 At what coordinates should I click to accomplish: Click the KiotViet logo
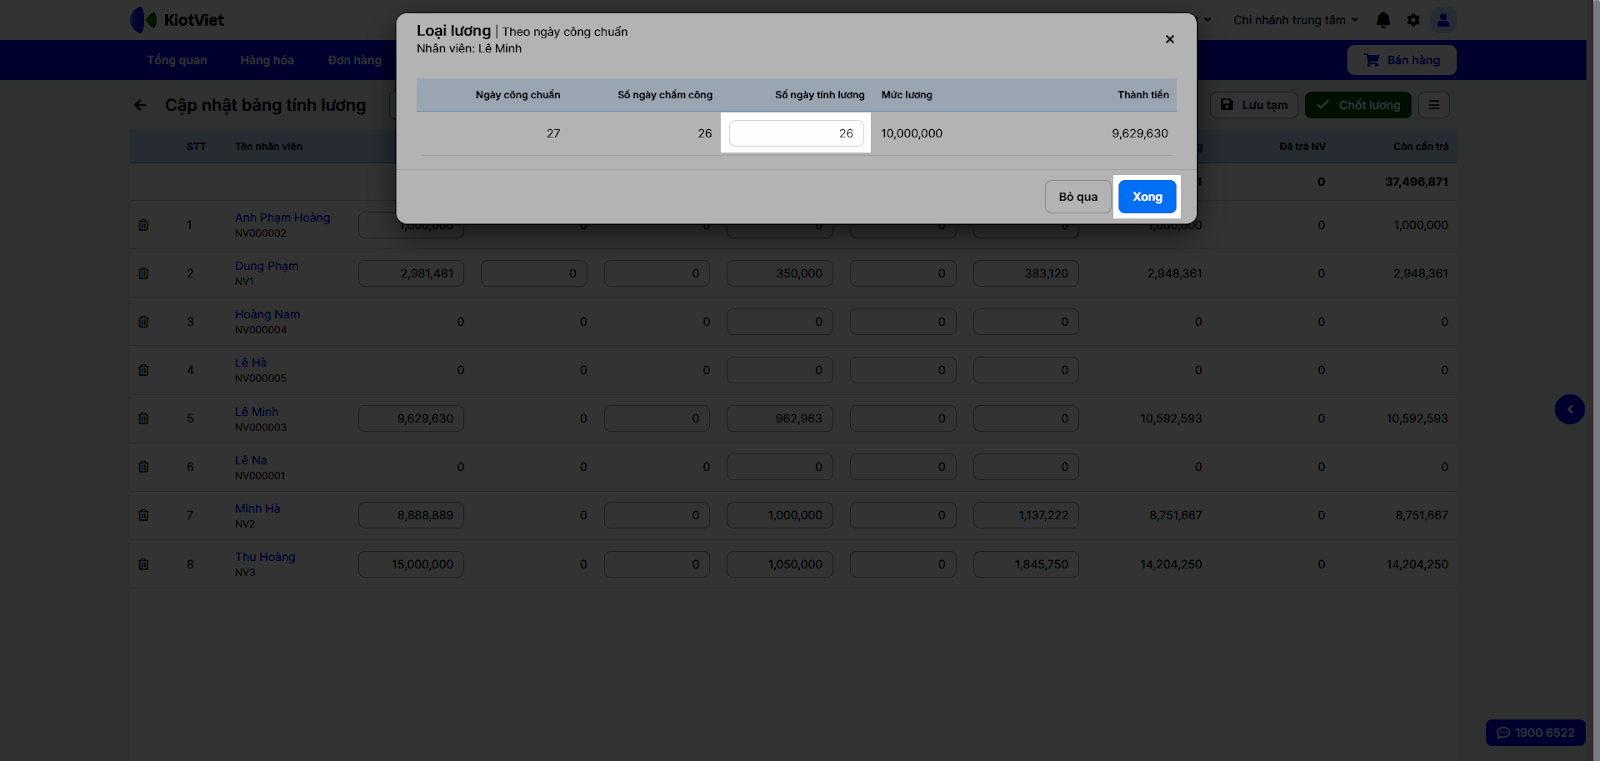[177, 20]
